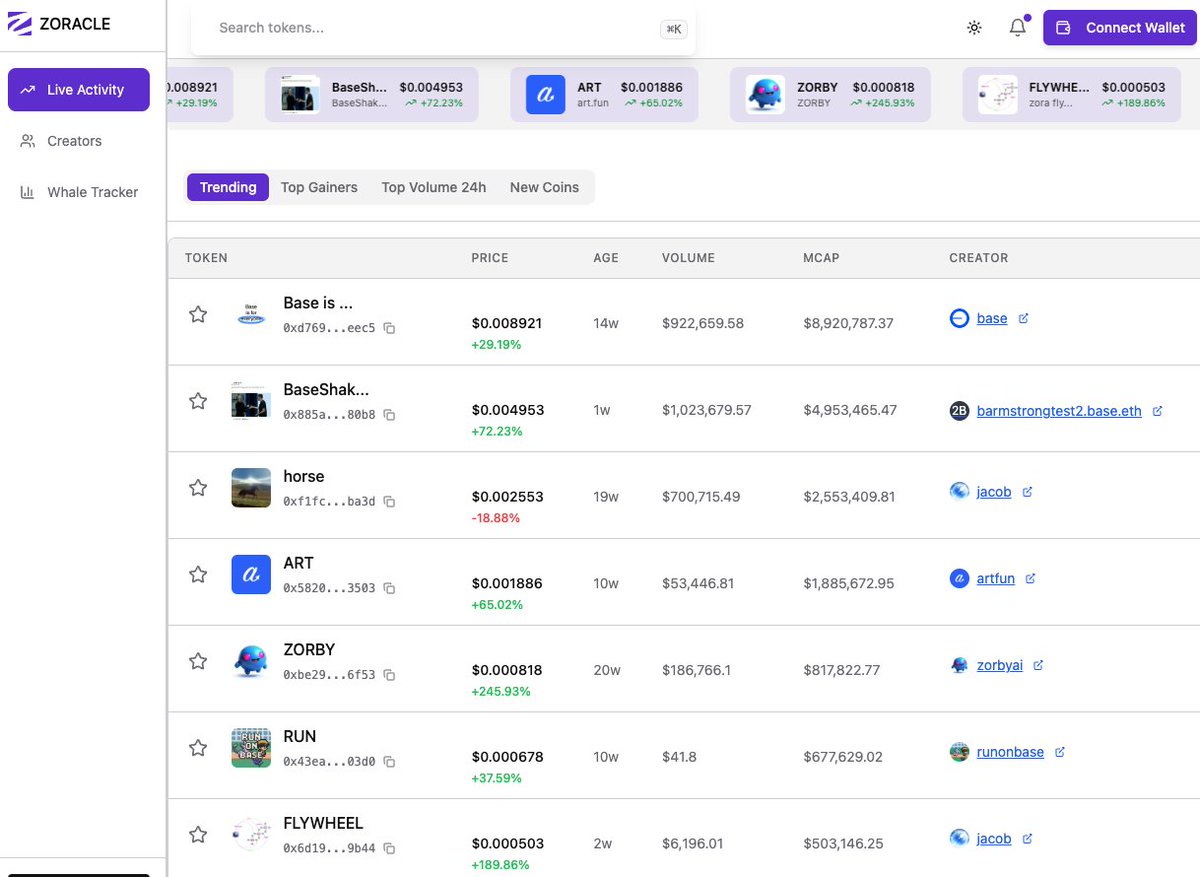Viewport: 1200px width, 877px height.
Task: Star the BaseShak... token row
Action: (198, 401)
